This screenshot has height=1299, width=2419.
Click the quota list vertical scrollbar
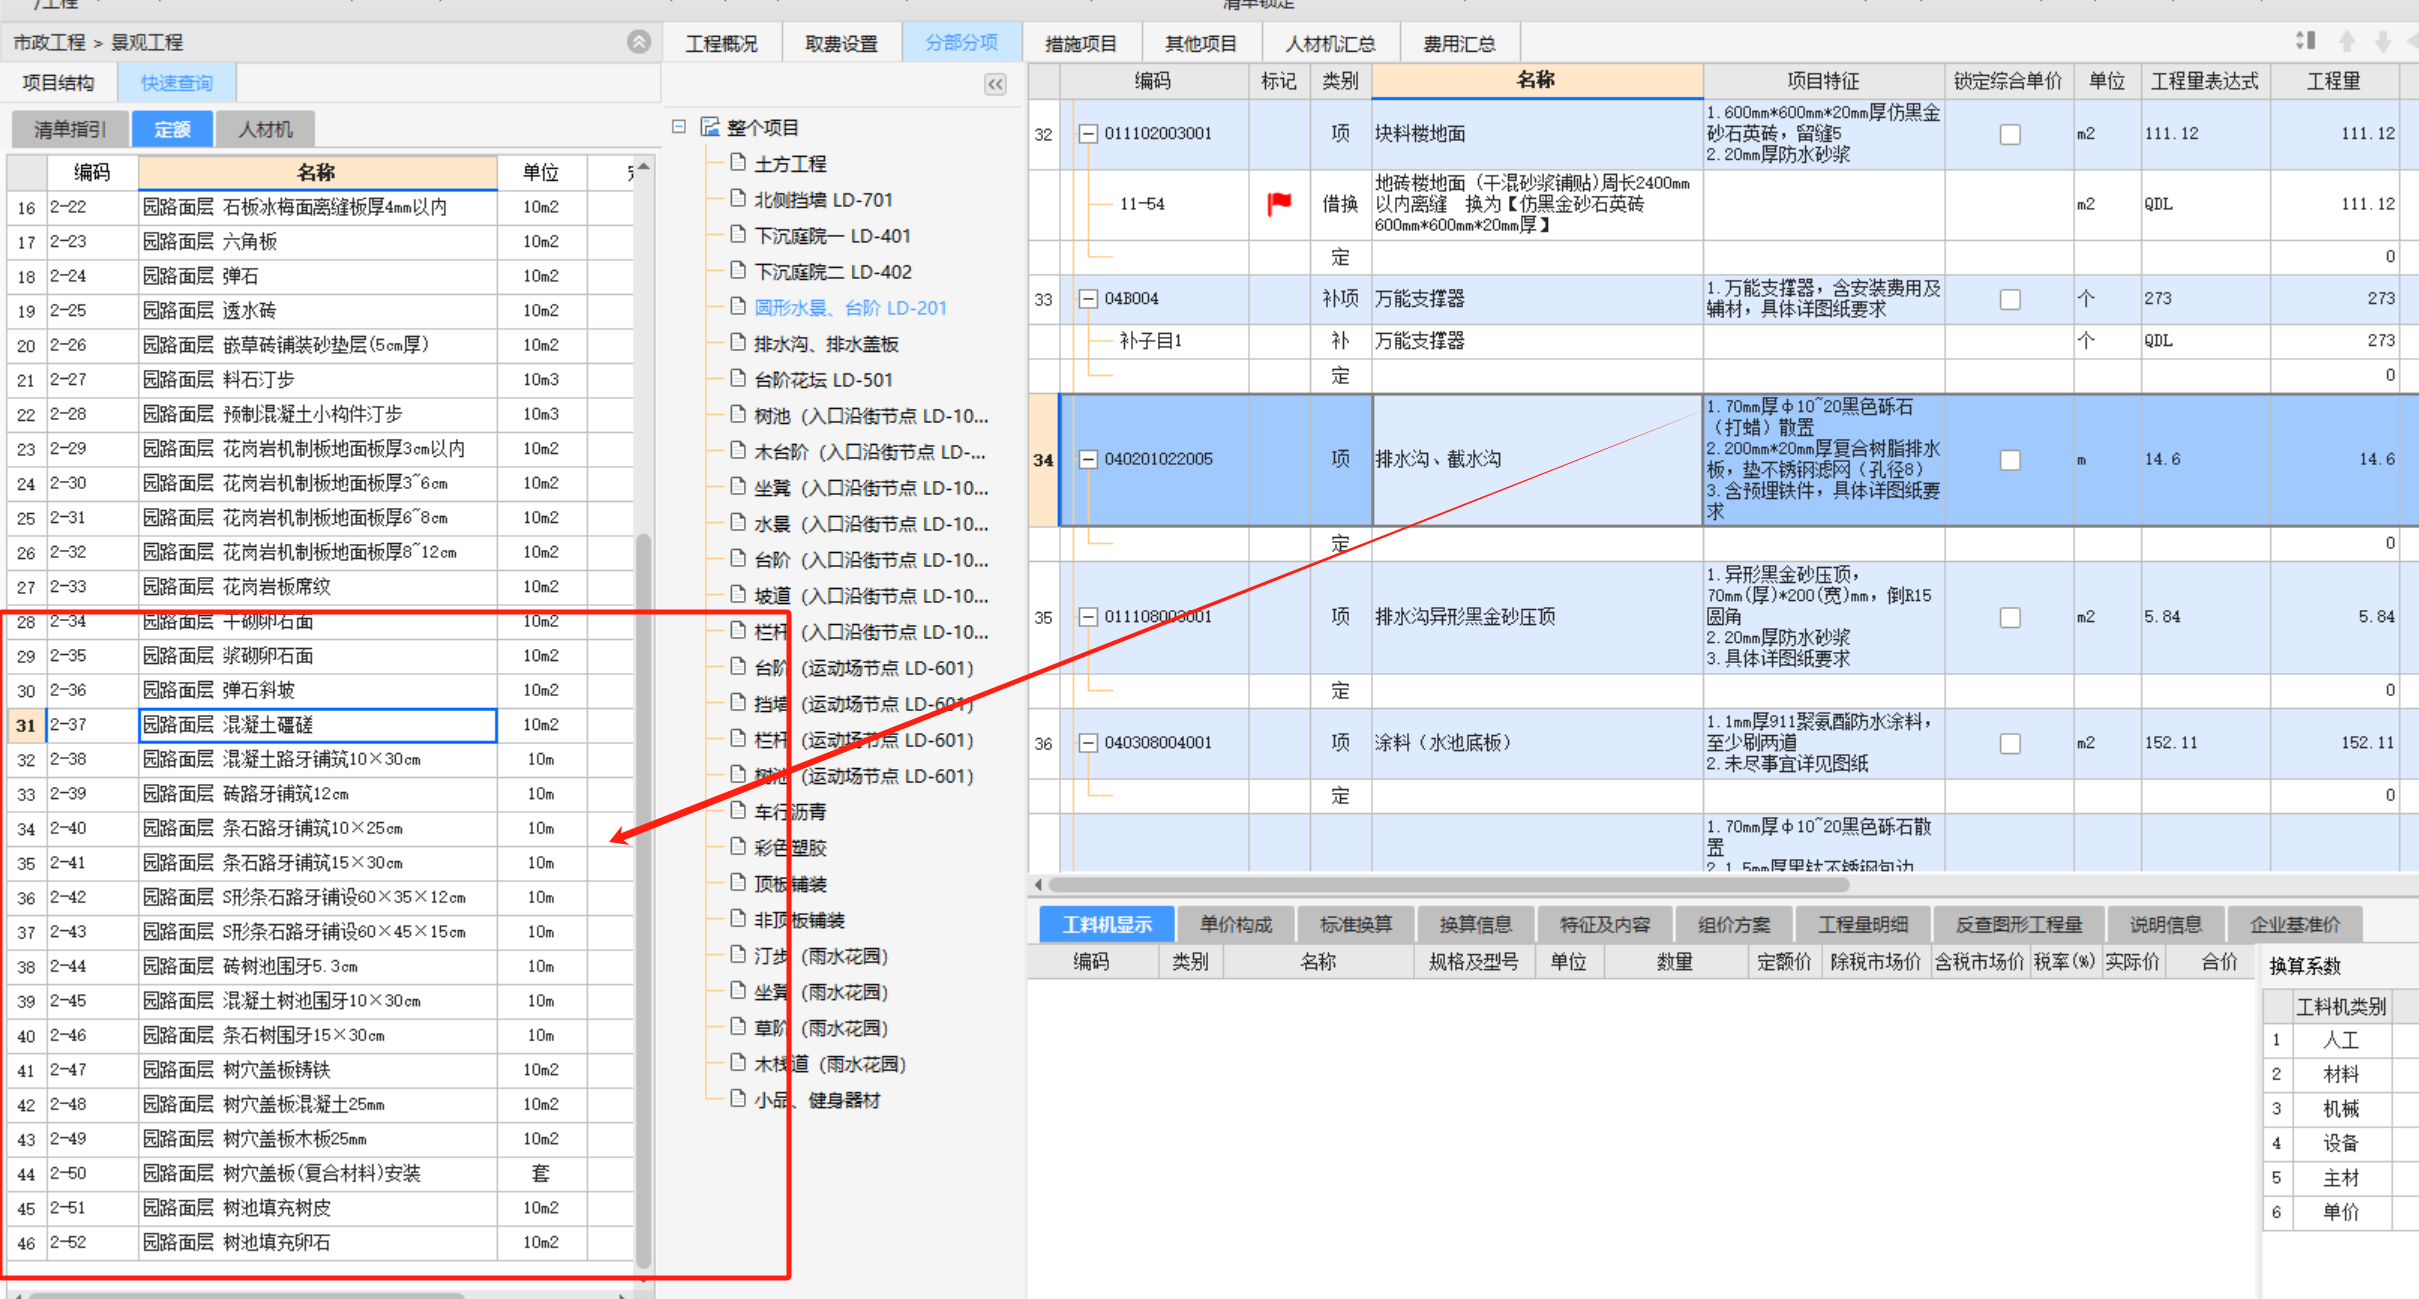(x=644, y=900)
